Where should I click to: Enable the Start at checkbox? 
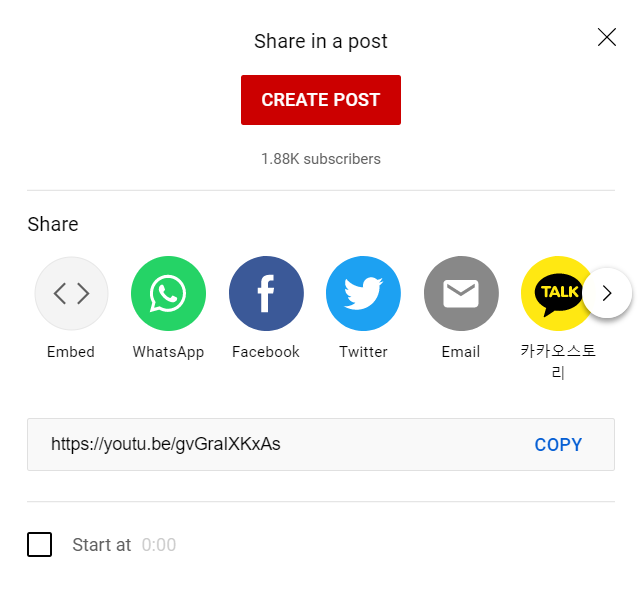(39, 544)
